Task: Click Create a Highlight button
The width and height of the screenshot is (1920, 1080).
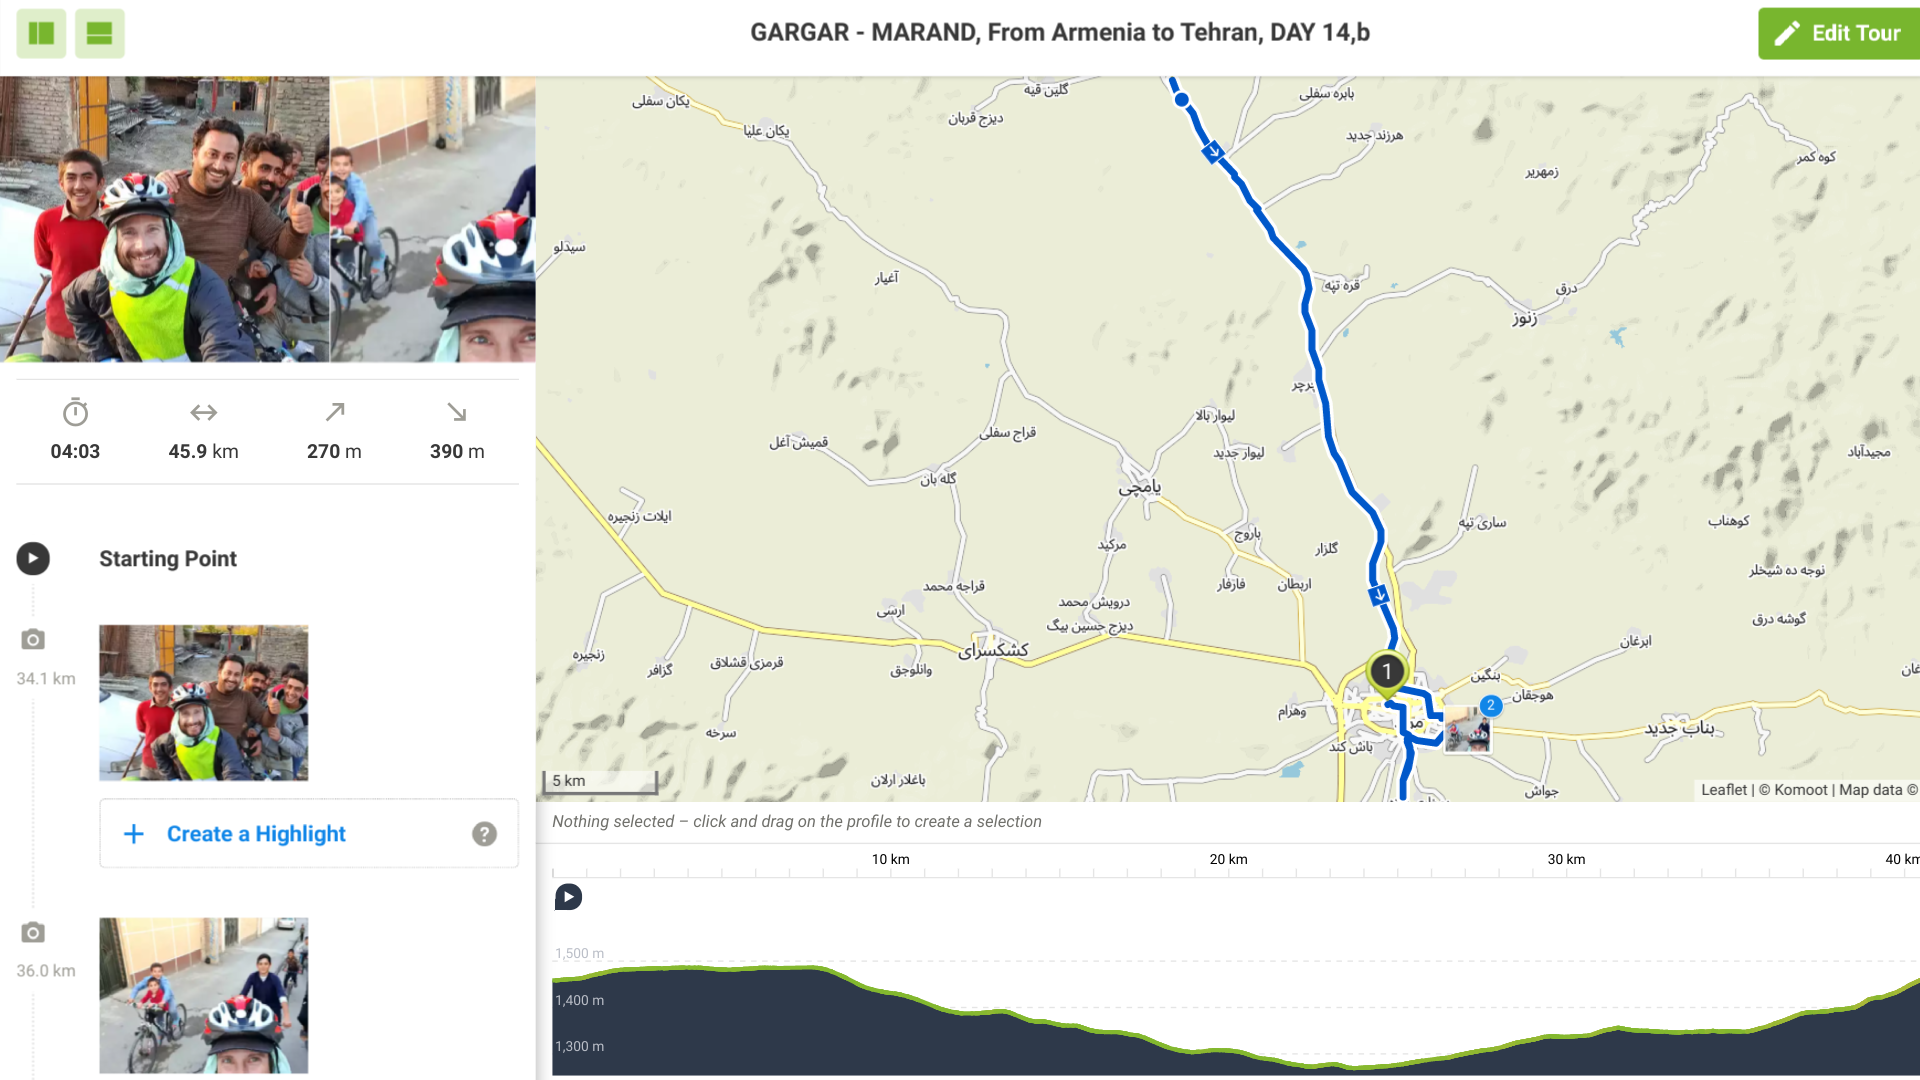Action: click(257, 834)
